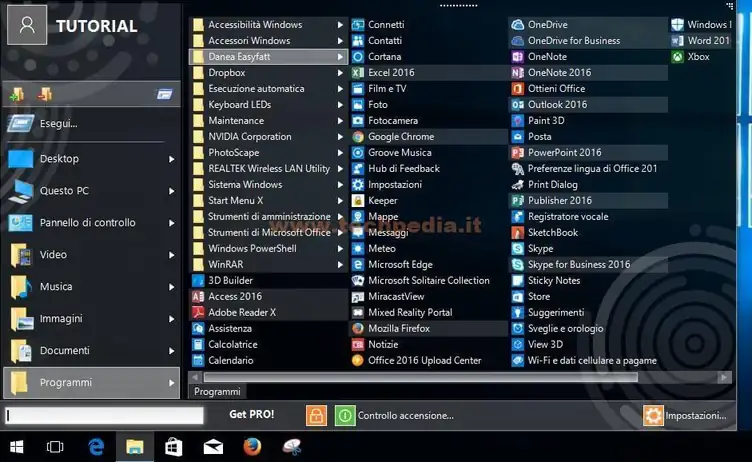Select Immagini menu entry
This screenshot has height=462, width=752.
[x=91, y=319]
